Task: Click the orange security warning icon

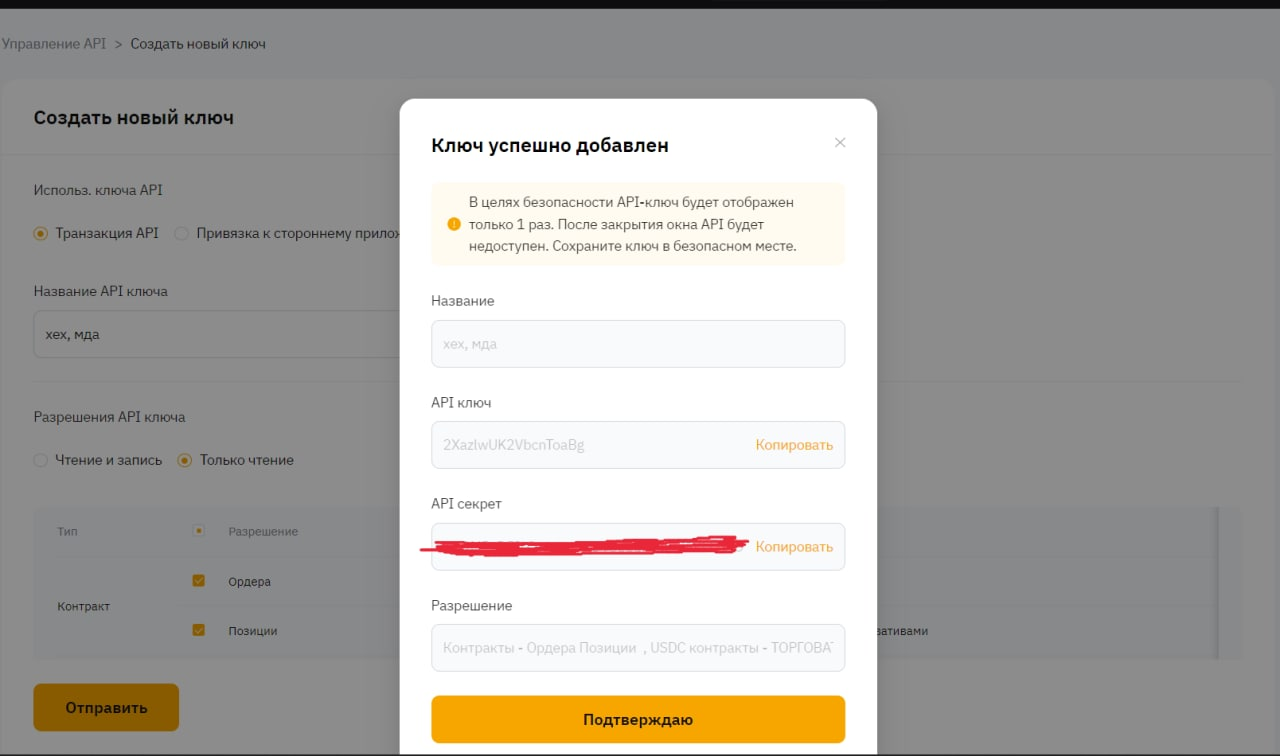Action: [x=454, y=224]
